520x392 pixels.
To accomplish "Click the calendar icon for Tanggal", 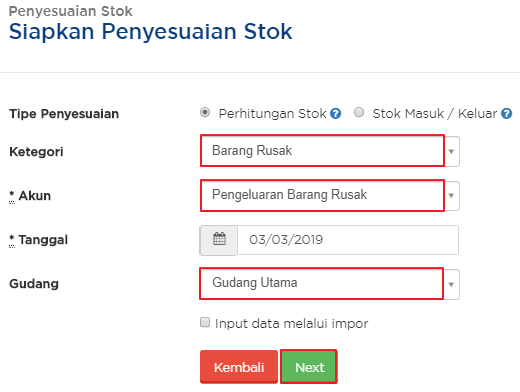I will point(219,240).
